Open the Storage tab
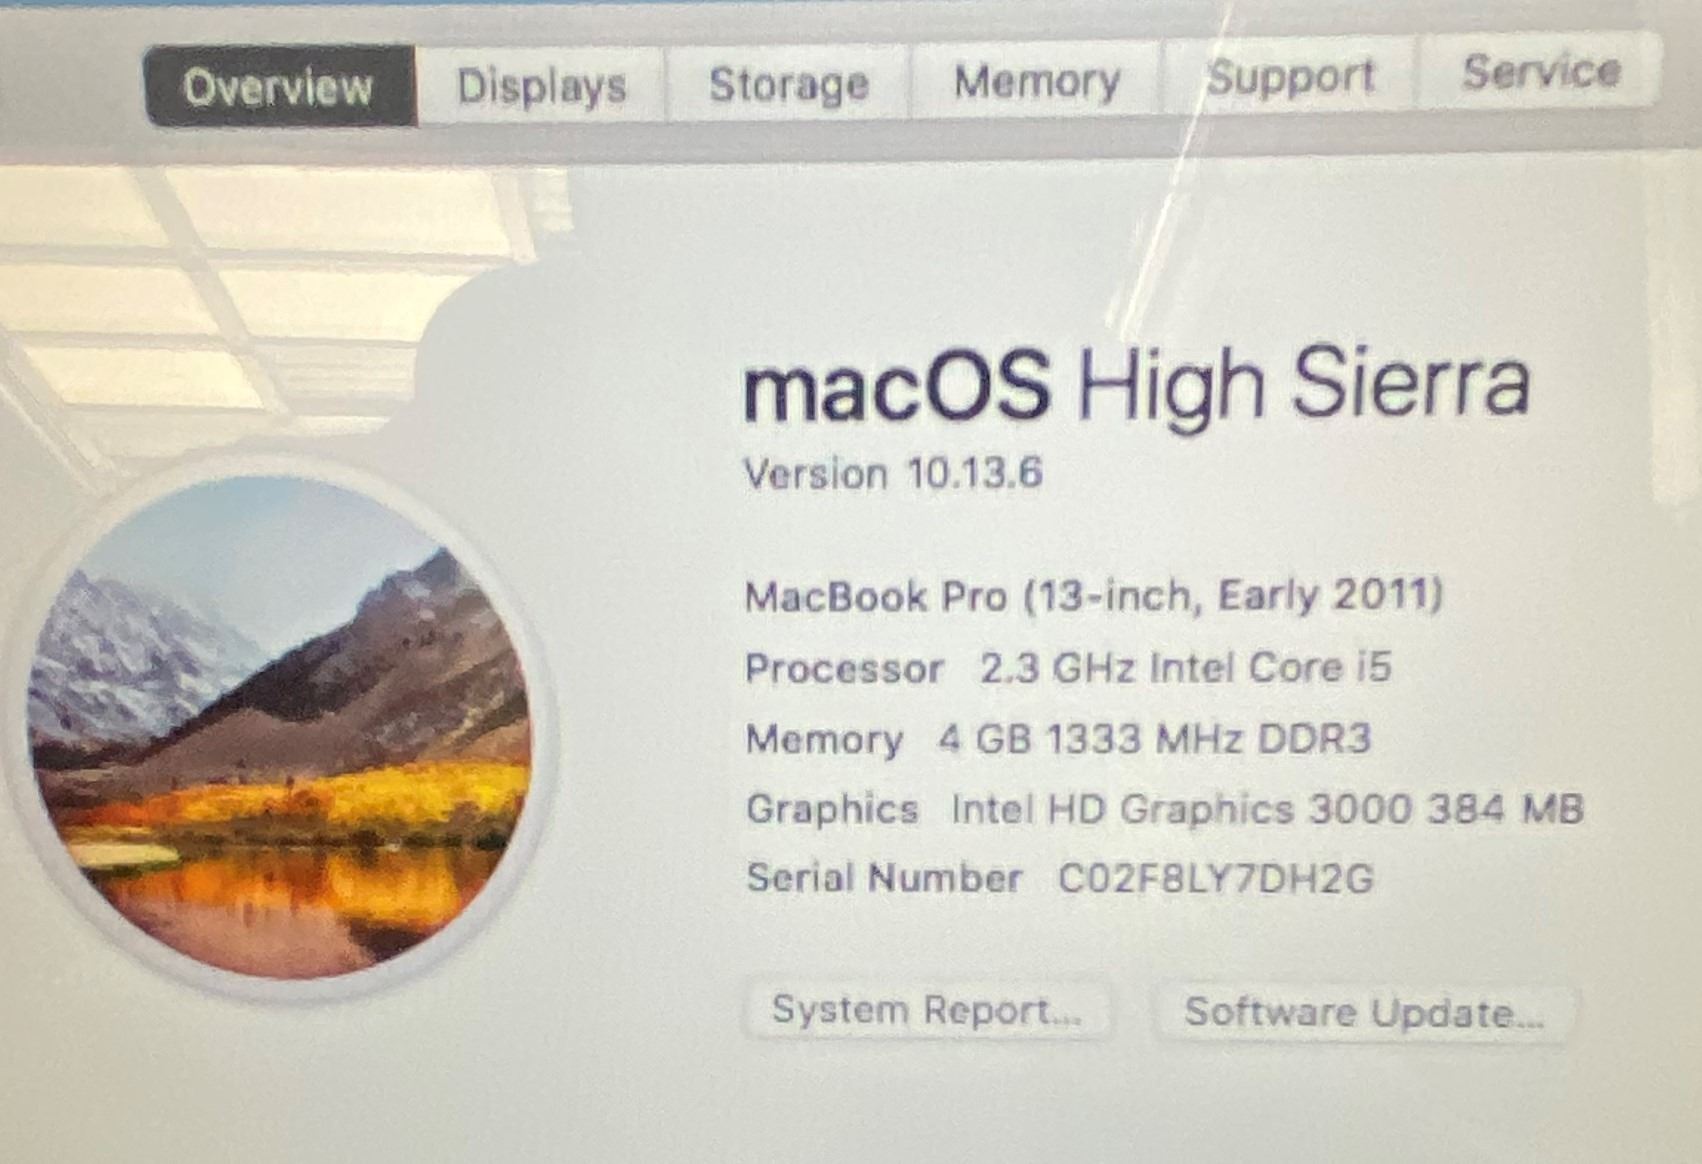The image size is (1702, 1164). click(788, 84)
